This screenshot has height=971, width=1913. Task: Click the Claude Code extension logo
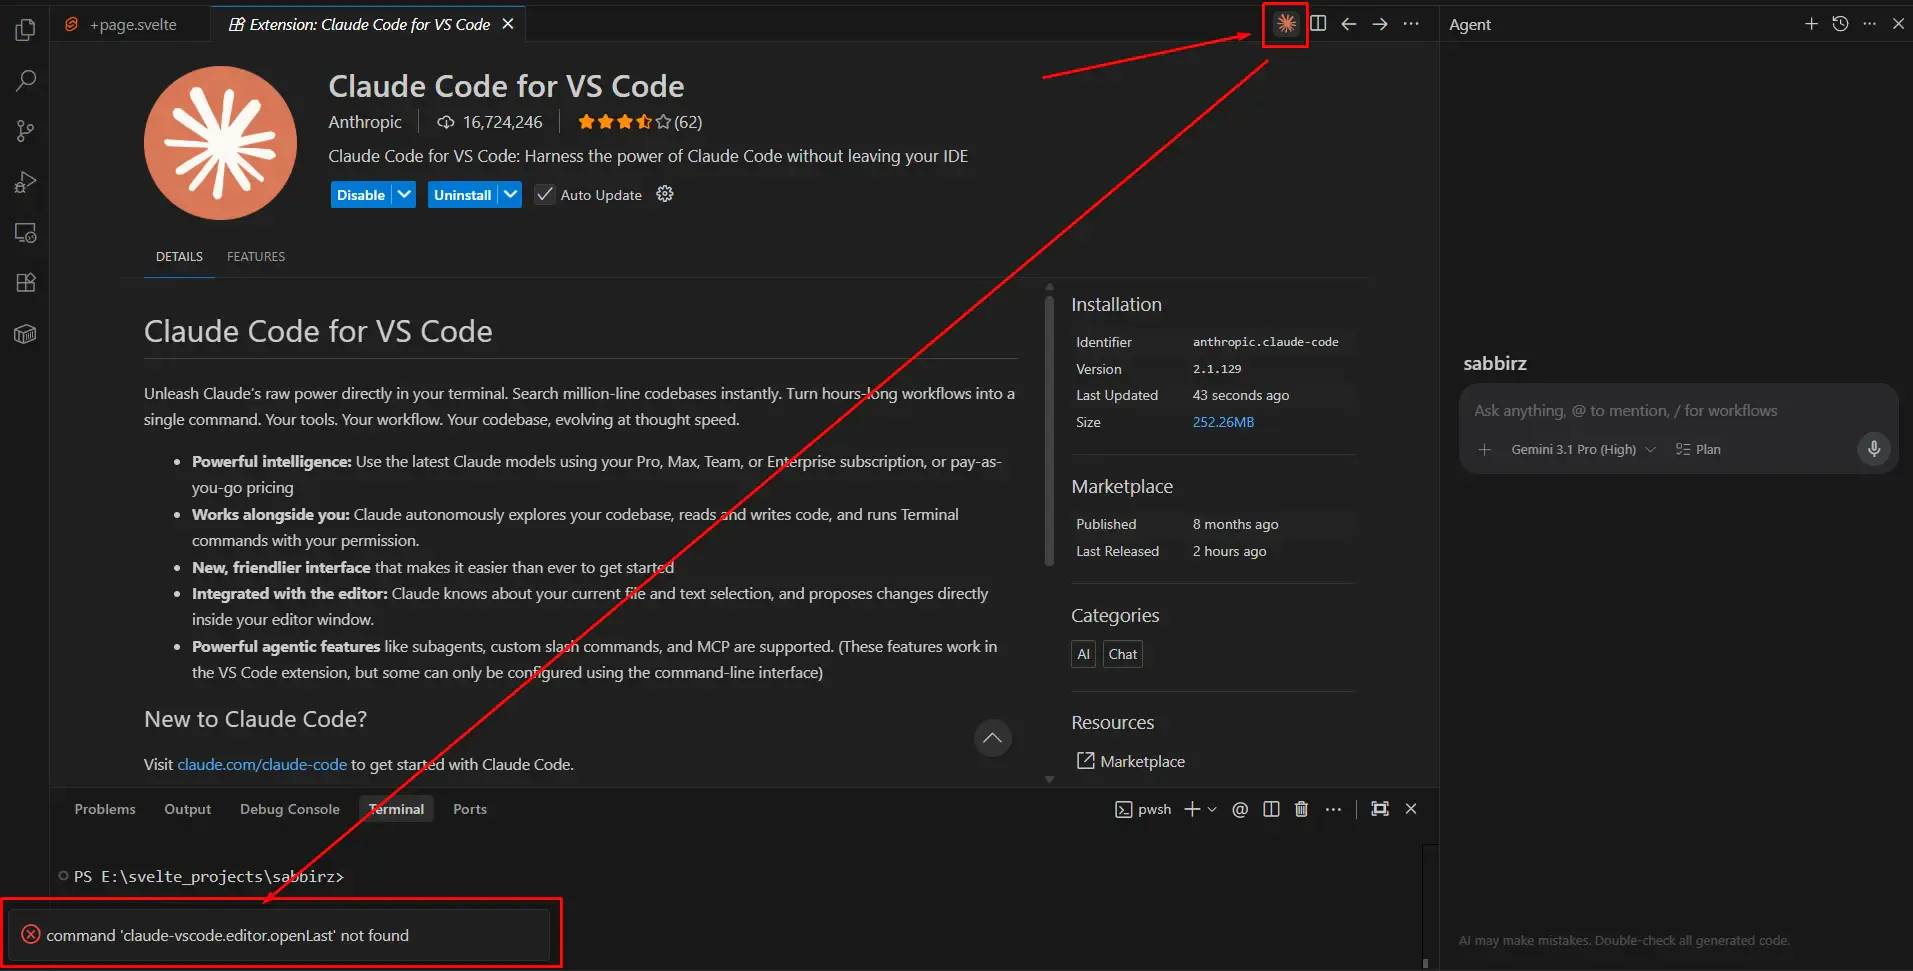pos(220,143)
